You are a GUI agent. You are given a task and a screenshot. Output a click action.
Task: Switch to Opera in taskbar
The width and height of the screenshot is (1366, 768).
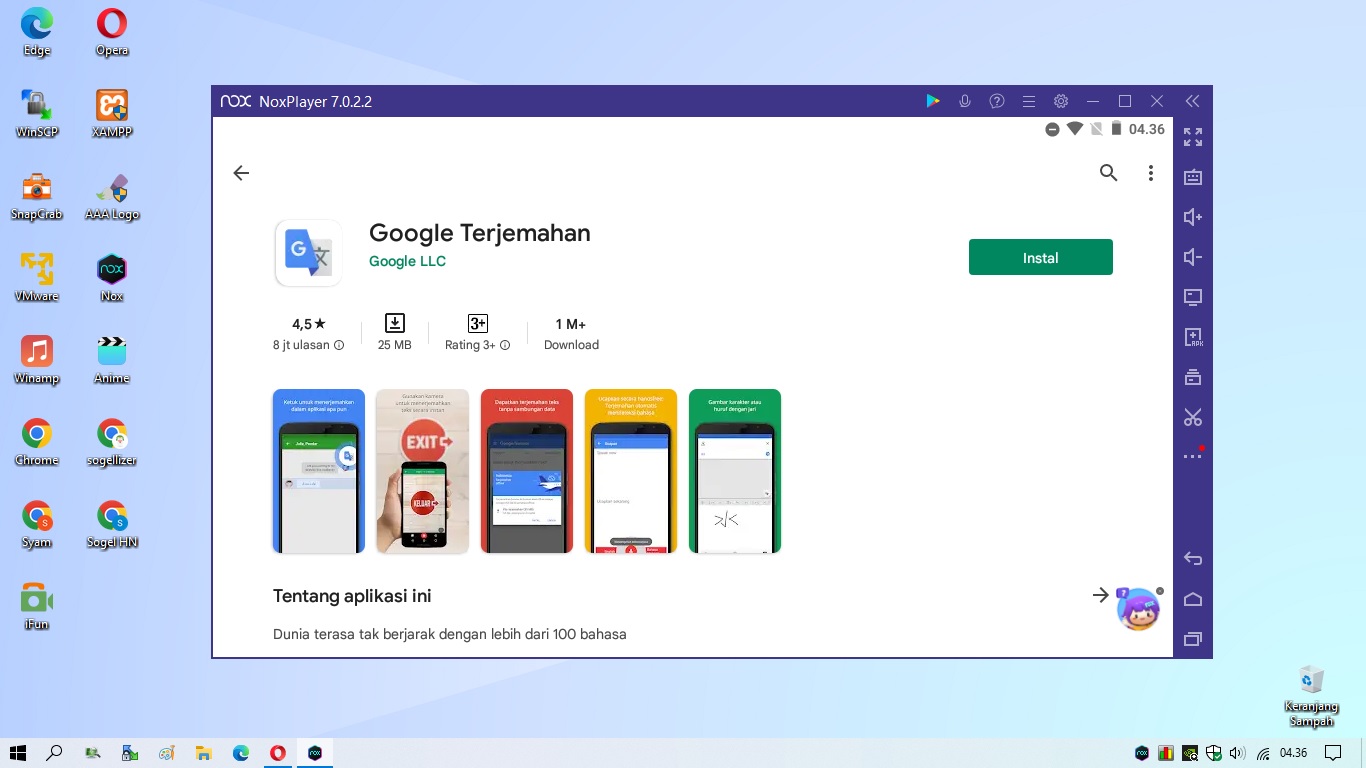(278, 753)
